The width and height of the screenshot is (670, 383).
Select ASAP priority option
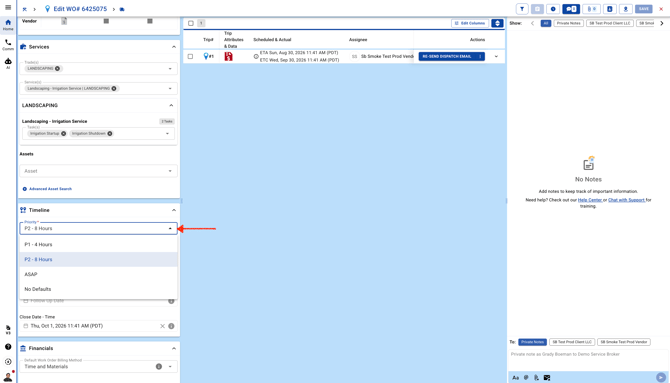(98, 274)
